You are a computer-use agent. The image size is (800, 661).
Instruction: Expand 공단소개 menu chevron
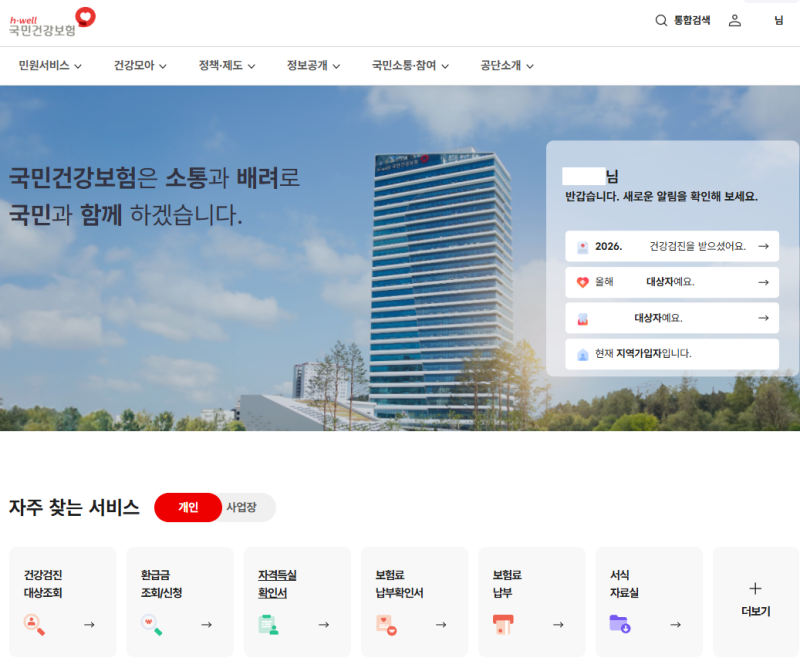tap(530, 66)
